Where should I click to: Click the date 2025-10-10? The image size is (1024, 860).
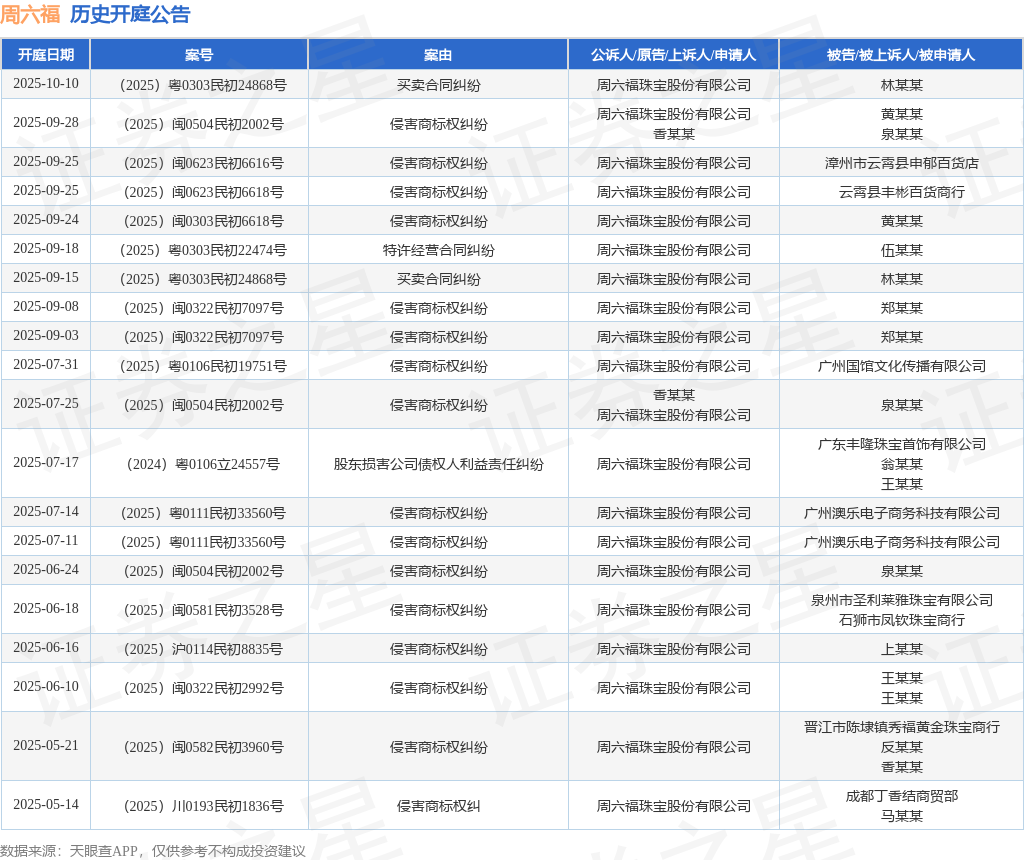coord(46,84)
